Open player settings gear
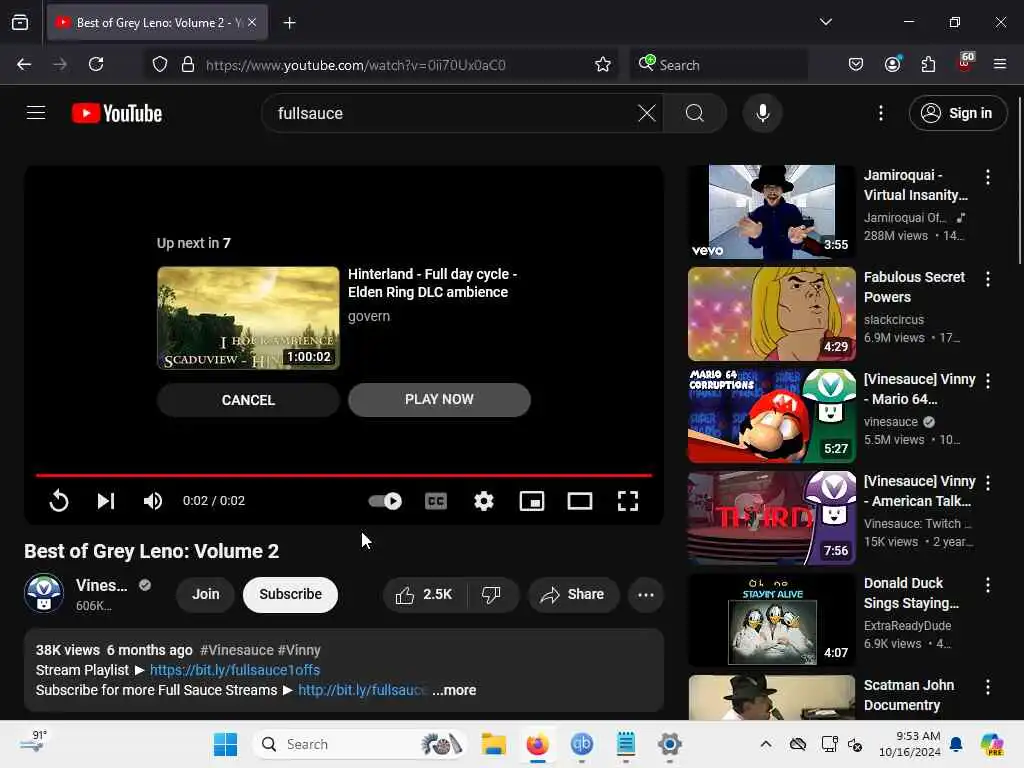 [483, 501]
